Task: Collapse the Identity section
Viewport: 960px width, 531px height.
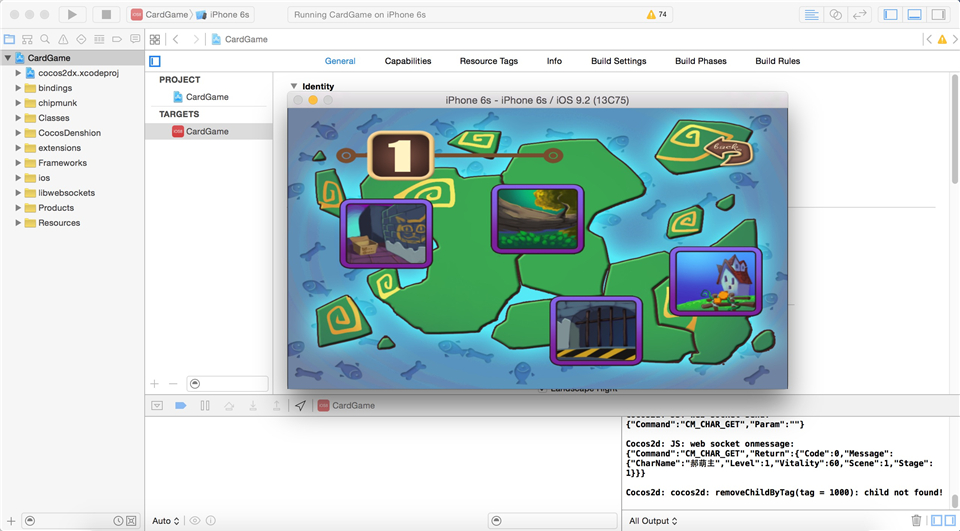Action: [294, 86]
